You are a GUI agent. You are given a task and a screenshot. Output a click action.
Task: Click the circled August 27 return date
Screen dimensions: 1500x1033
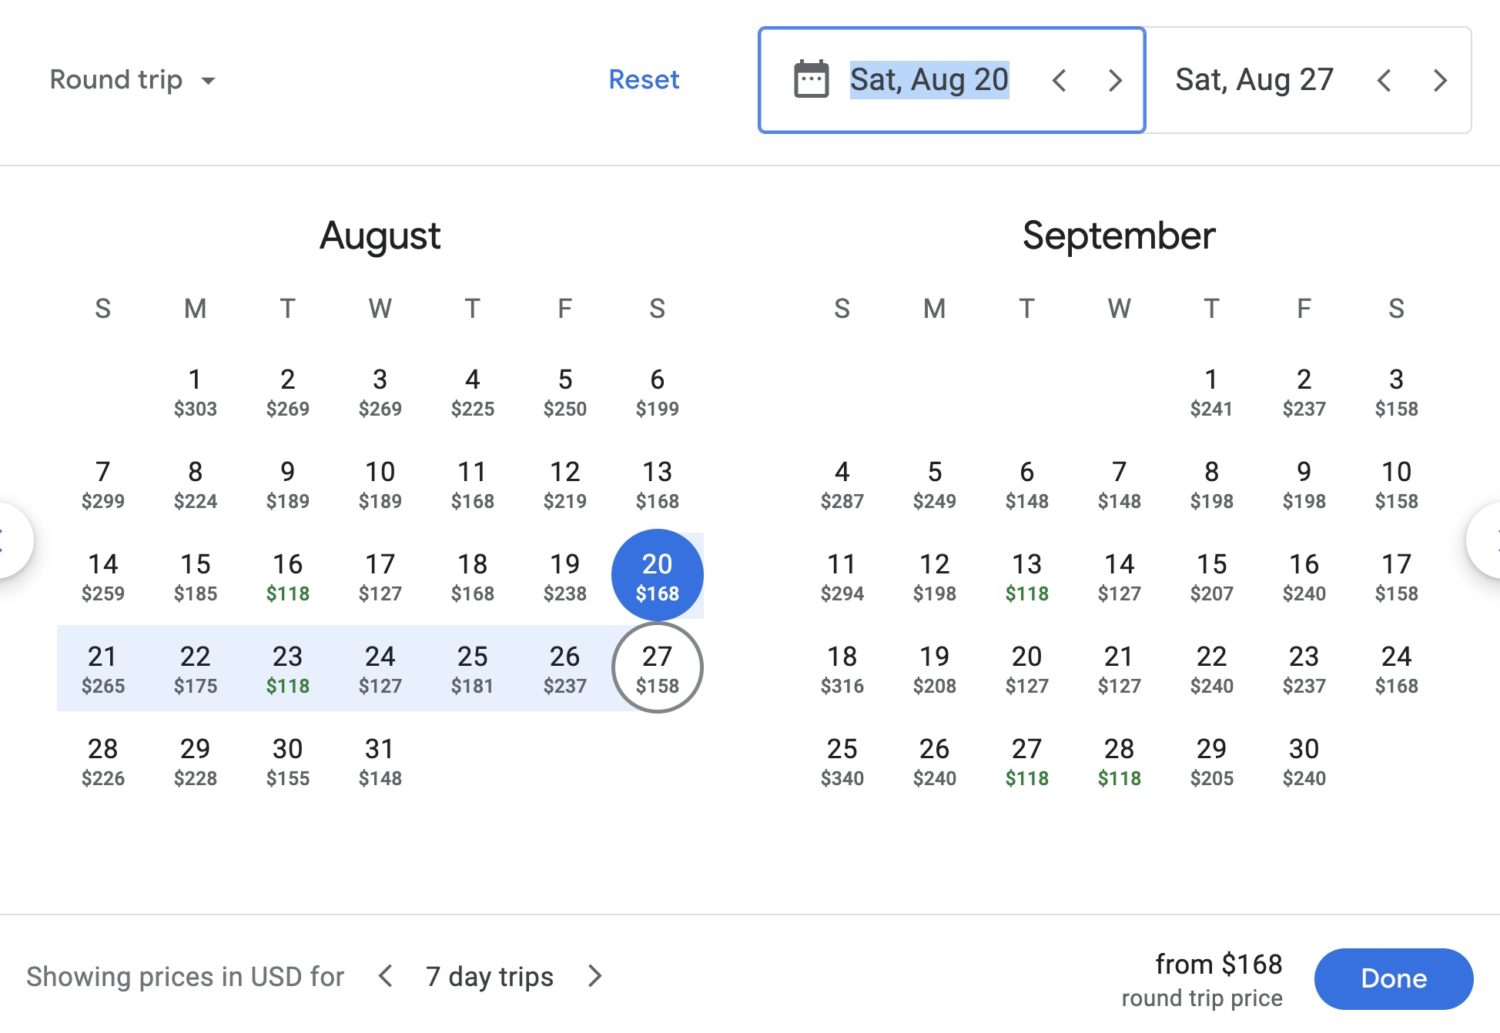tap(657, 668)
